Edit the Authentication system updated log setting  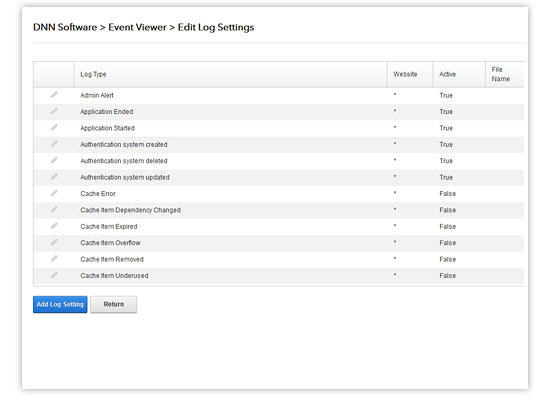pyautogui.click(x=54, y=177)
